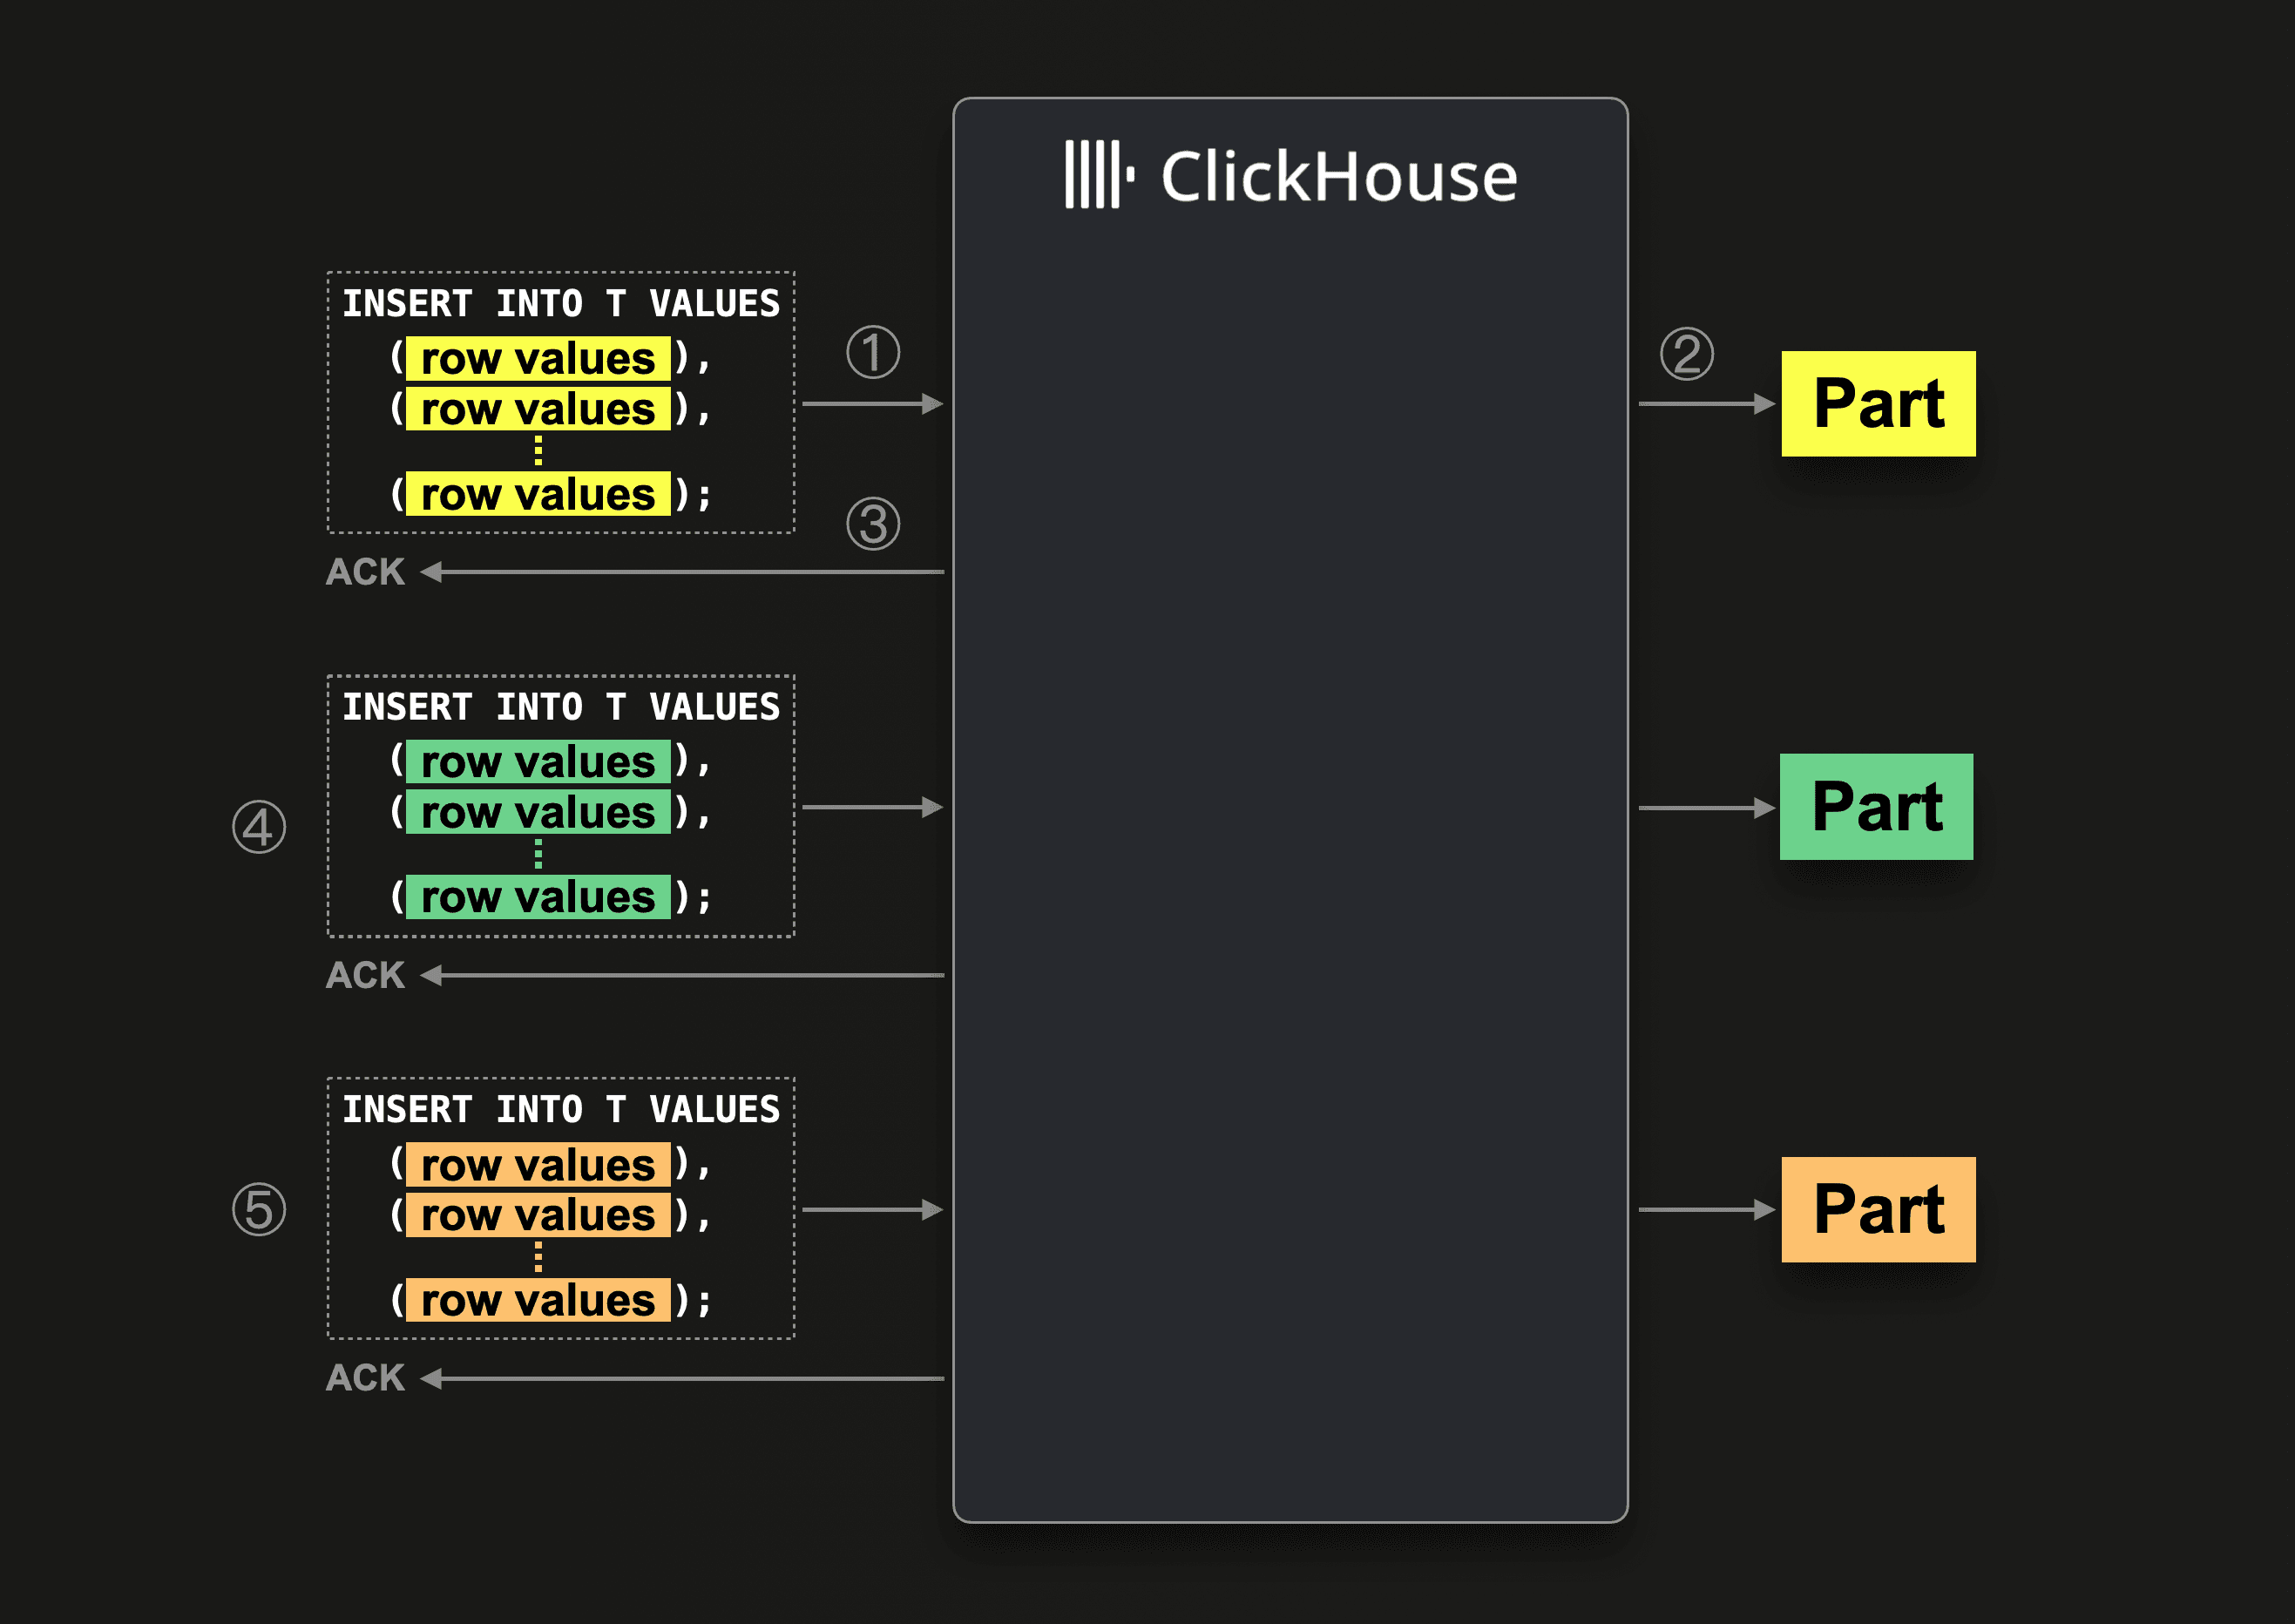The width and height of the screenshot is (2295, 1624).
Task: Click the topmost orange row values label
Action: 538,1165
